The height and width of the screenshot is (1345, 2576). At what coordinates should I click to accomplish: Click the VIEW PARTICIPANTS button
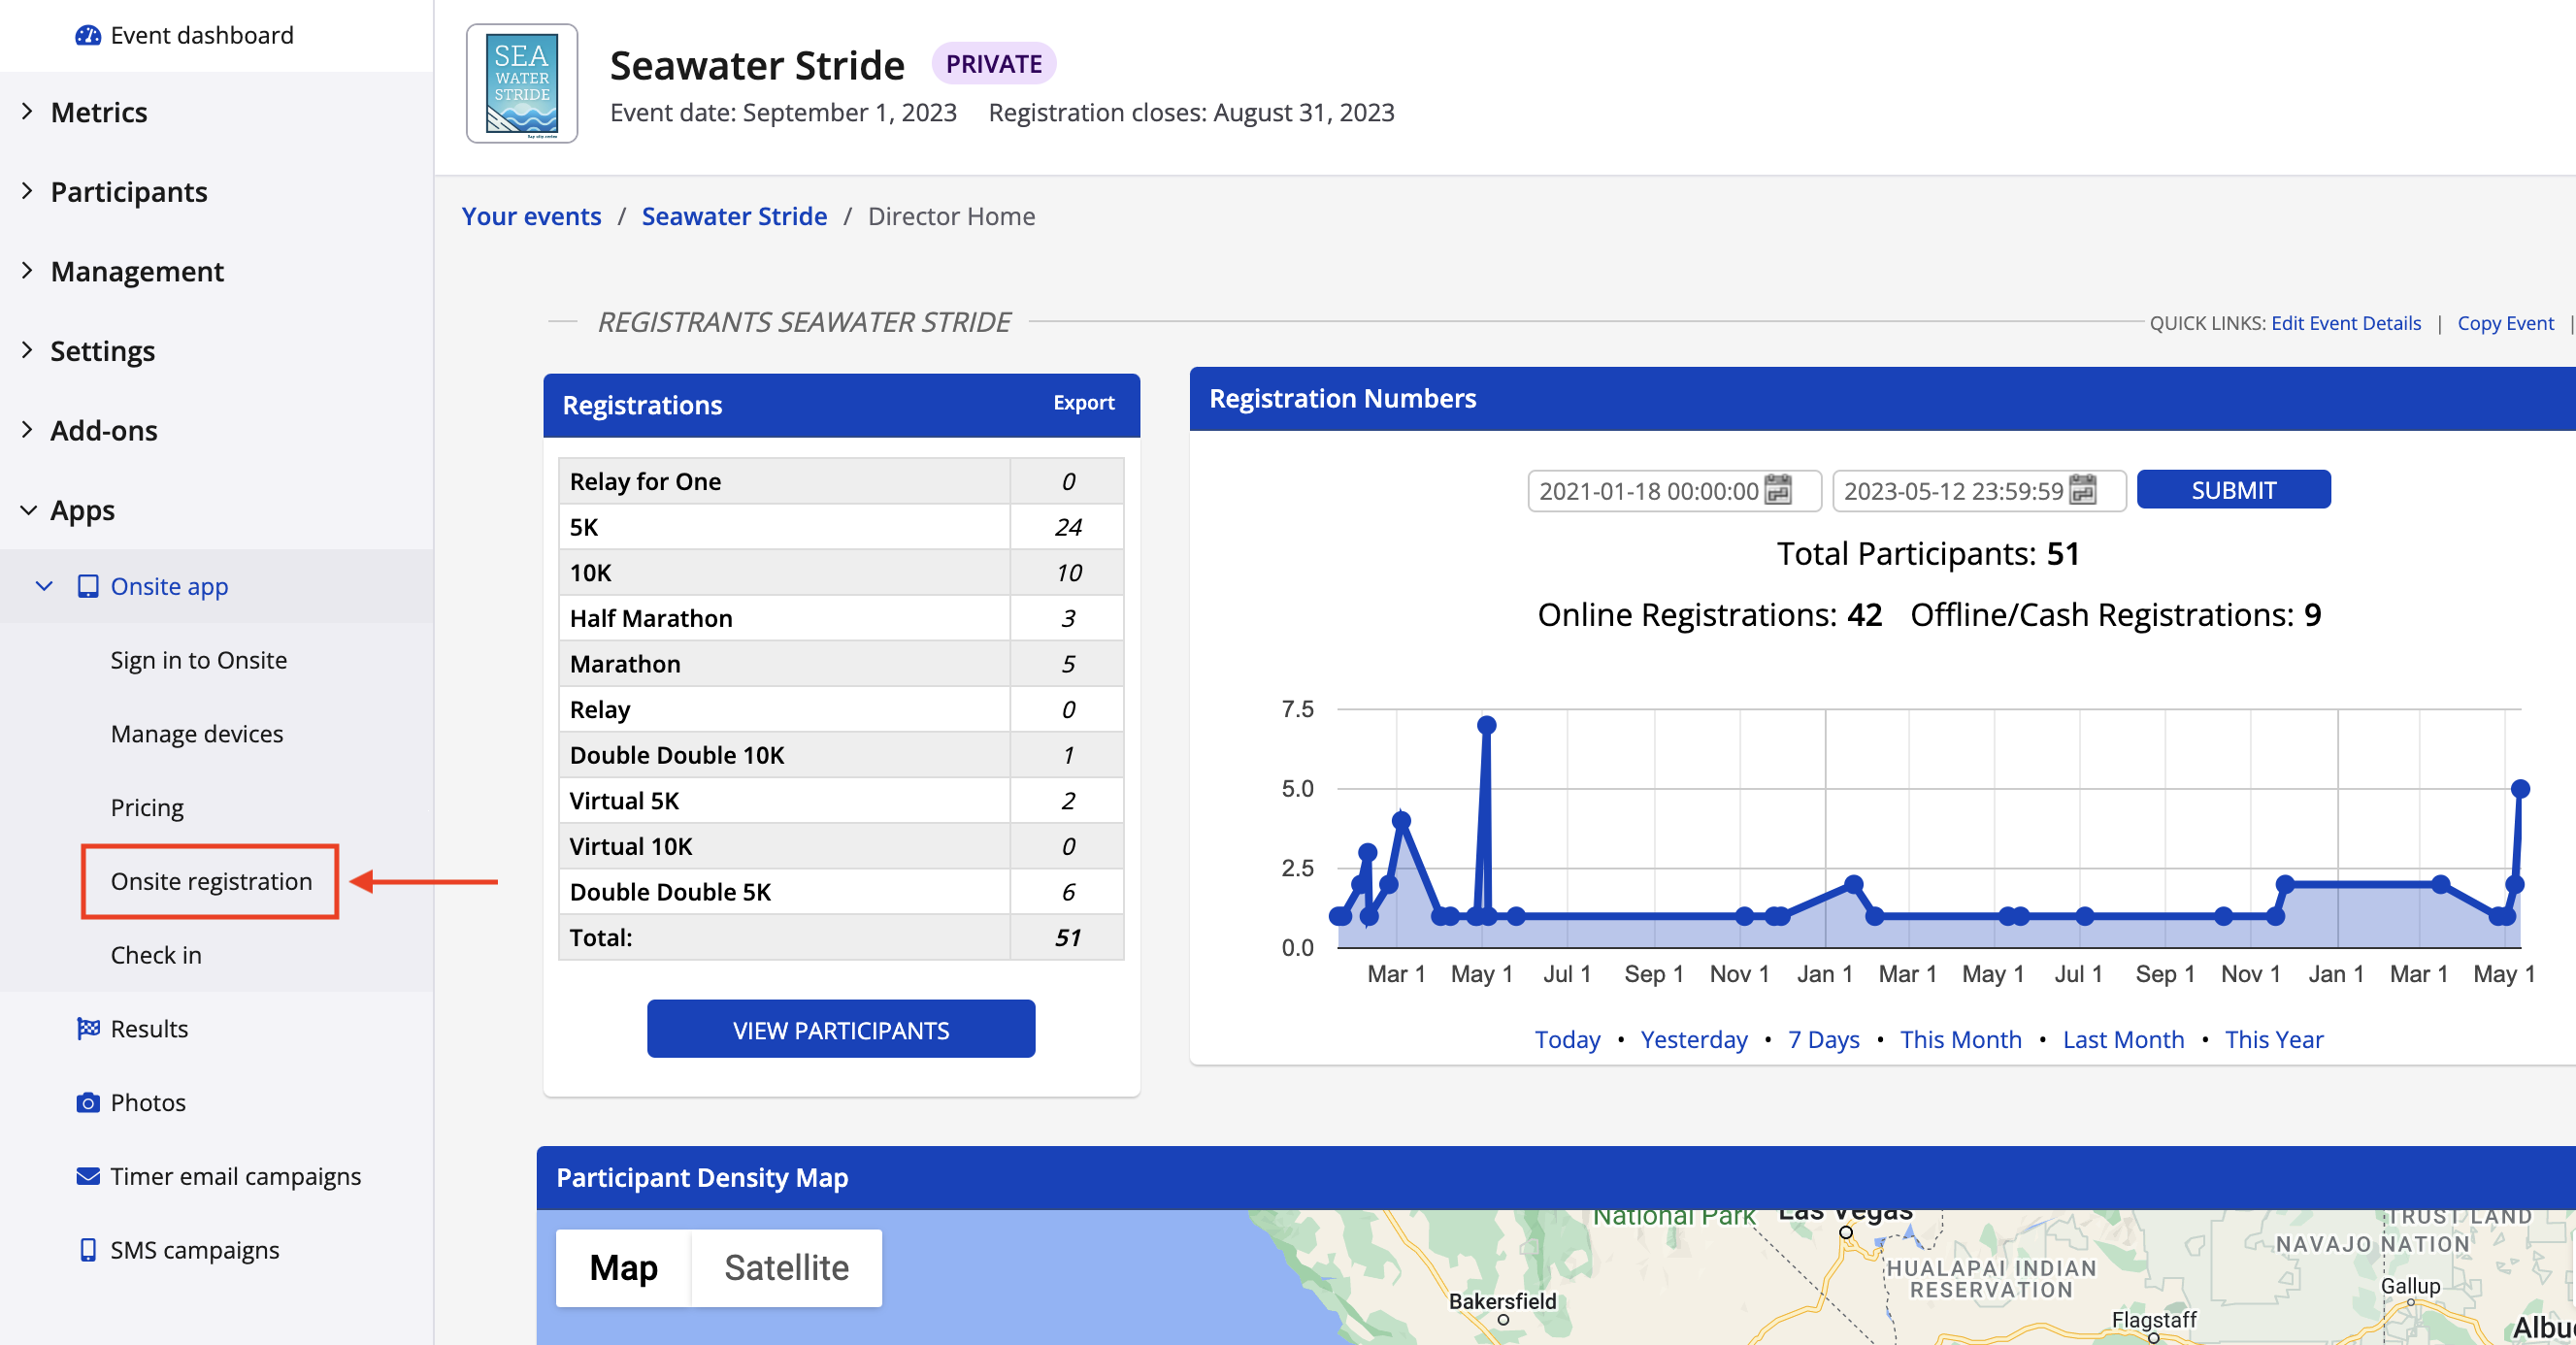pos(840,1029)
